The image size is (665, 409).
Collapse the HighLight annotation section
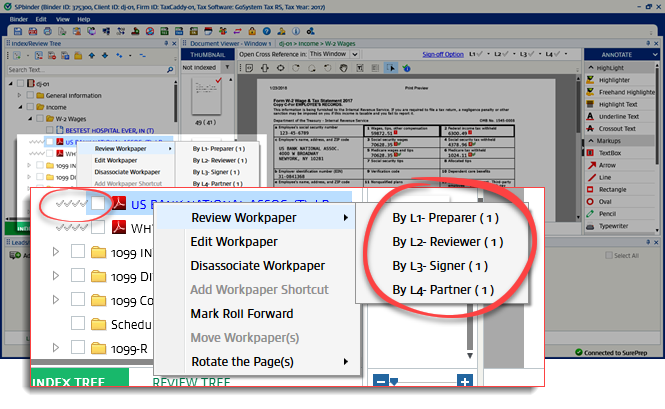point(591,68)
